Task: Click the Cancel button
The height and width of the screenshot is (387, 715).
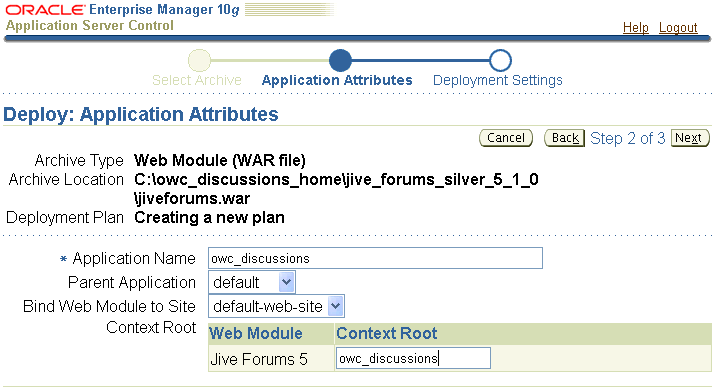Action: (506, 138)
